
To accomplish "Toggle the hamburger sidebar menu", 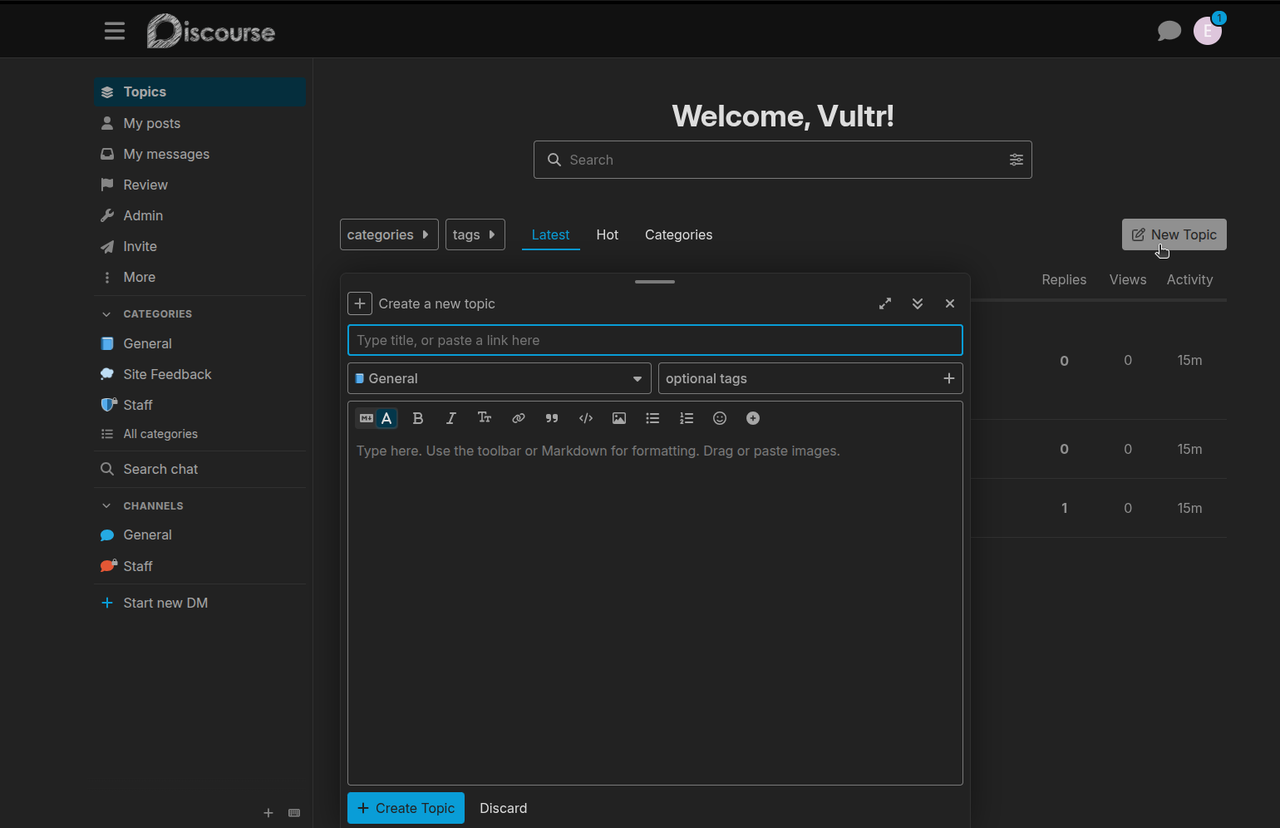I will [115, 31].
